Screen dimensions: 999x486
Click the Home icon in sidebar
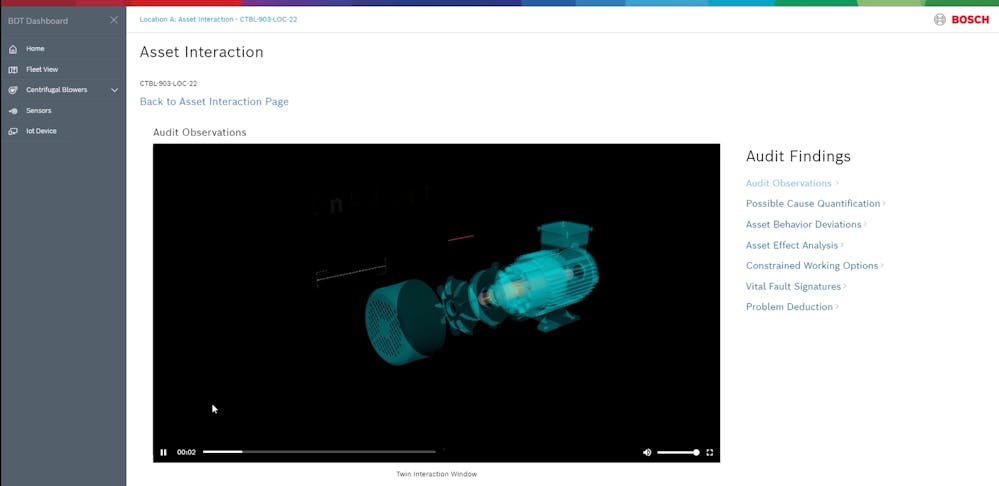[x=13, y=49]
